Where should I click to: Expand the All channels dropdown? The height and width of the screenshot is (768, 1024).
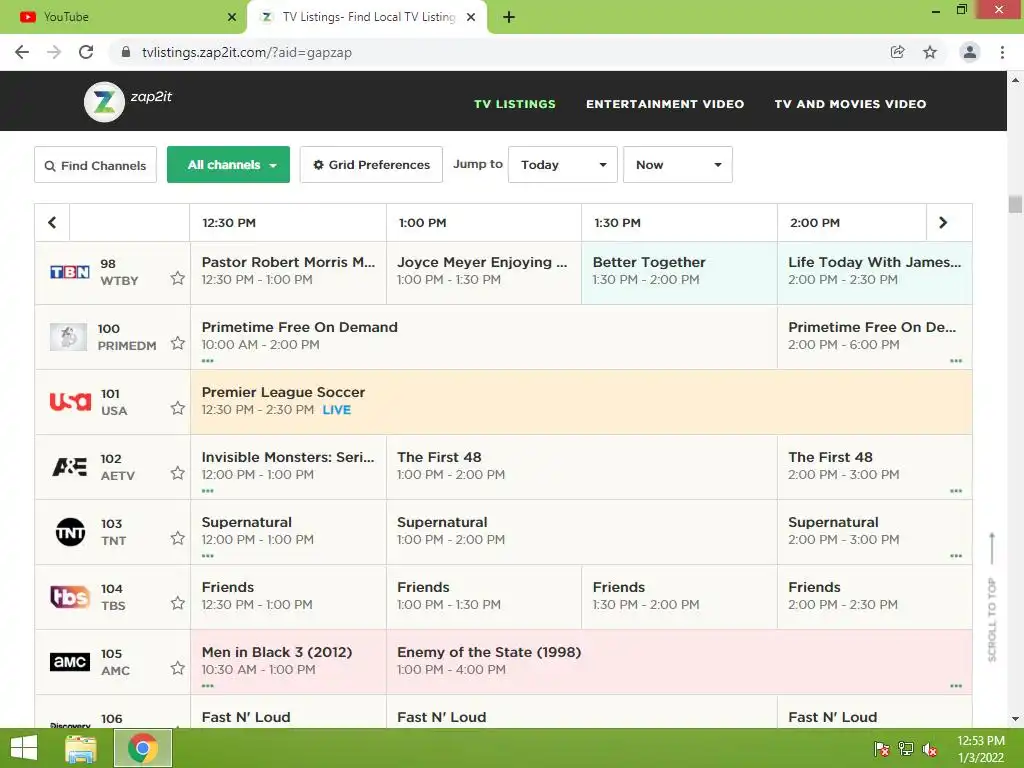coord(229,165)
